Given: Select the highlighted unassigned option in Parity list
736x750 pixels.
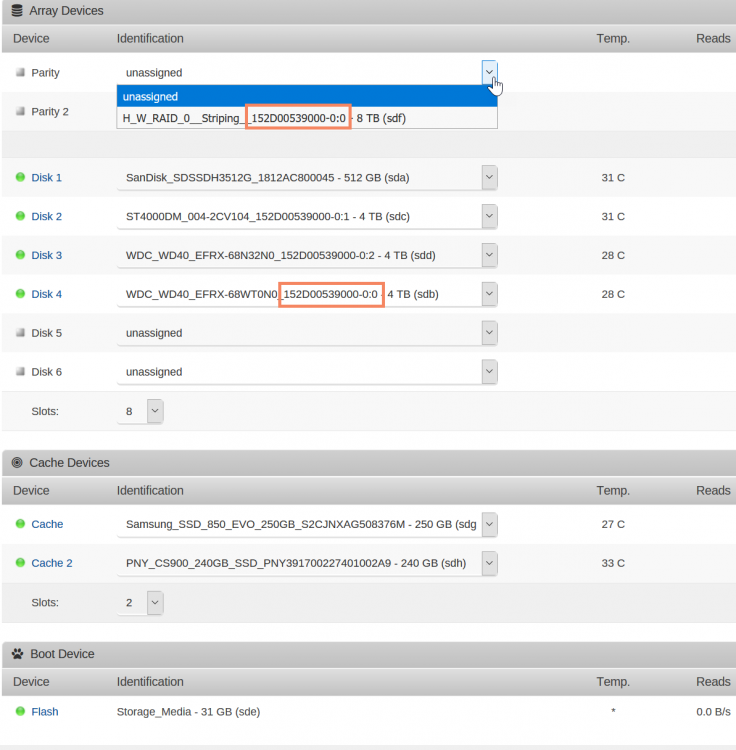Looking at the screenshot, I should click(x=307, y=96).
